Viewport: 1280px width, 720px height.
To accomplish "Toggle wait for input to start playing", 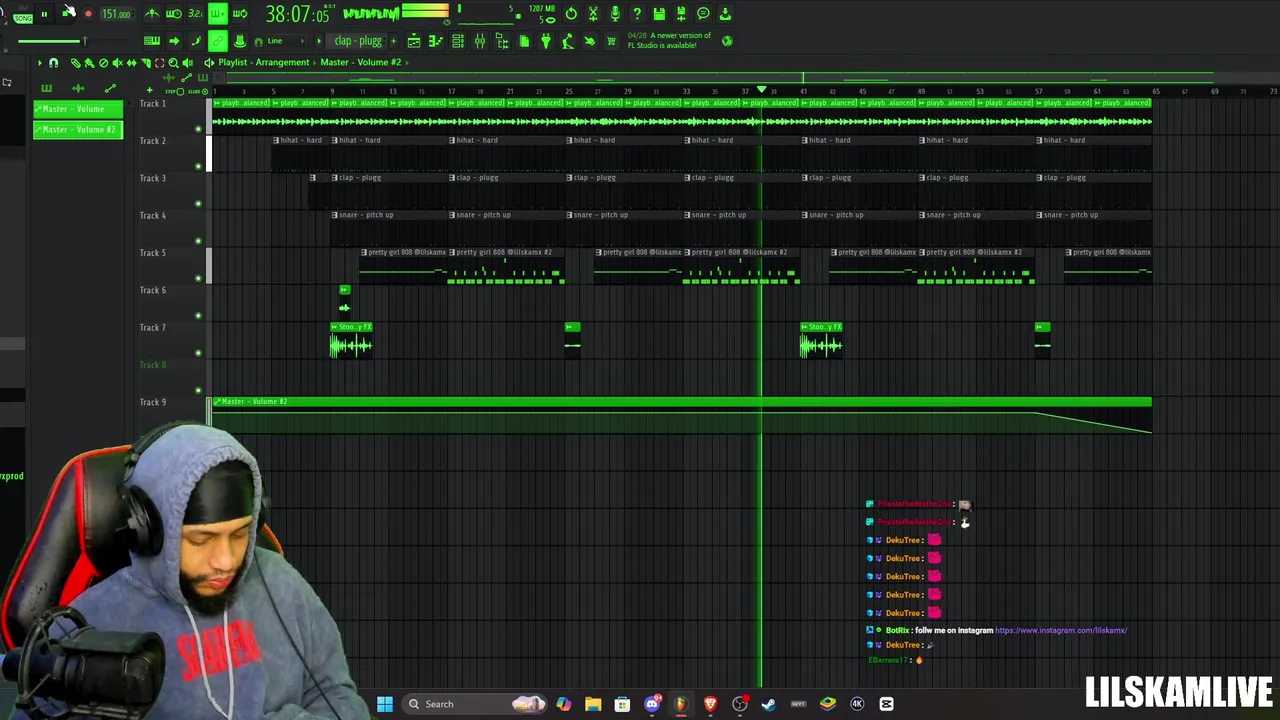I will point(174,14).
